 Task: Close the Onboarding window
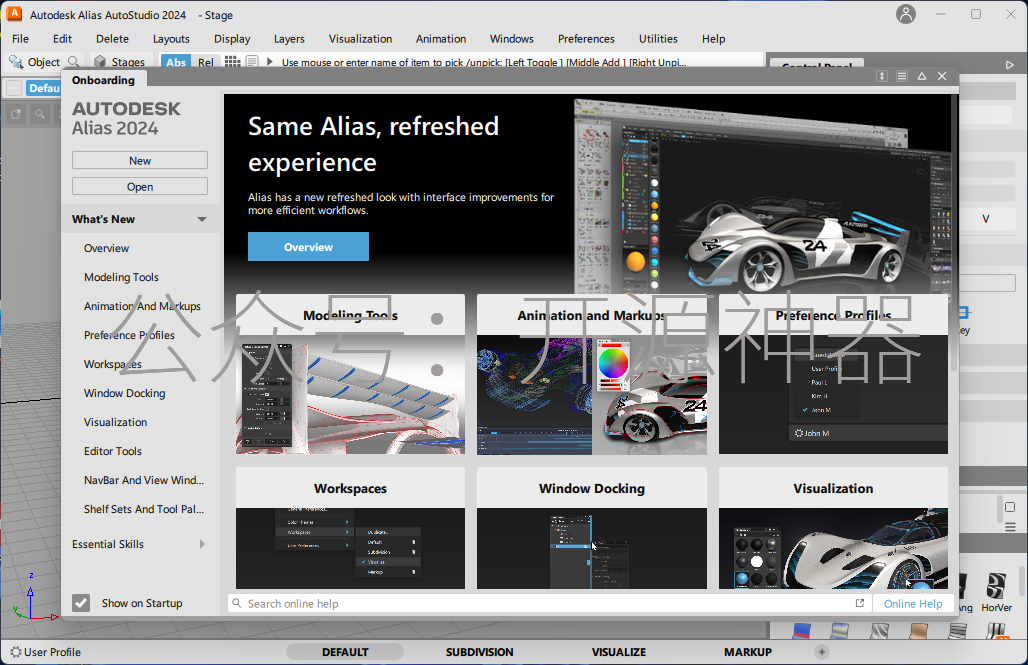point(942,76)
